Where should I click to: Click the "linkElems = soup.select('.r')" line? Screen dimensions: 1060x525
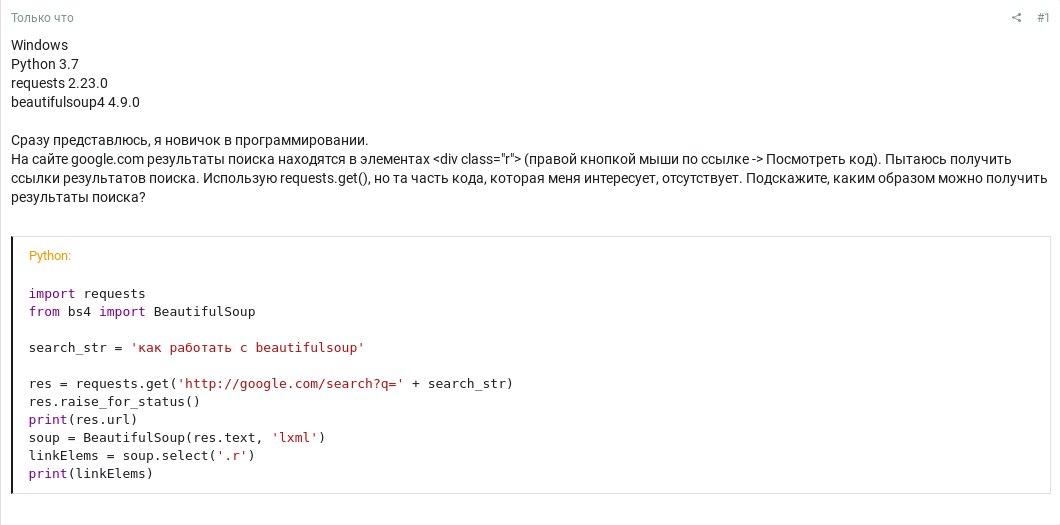click(142, 456)
